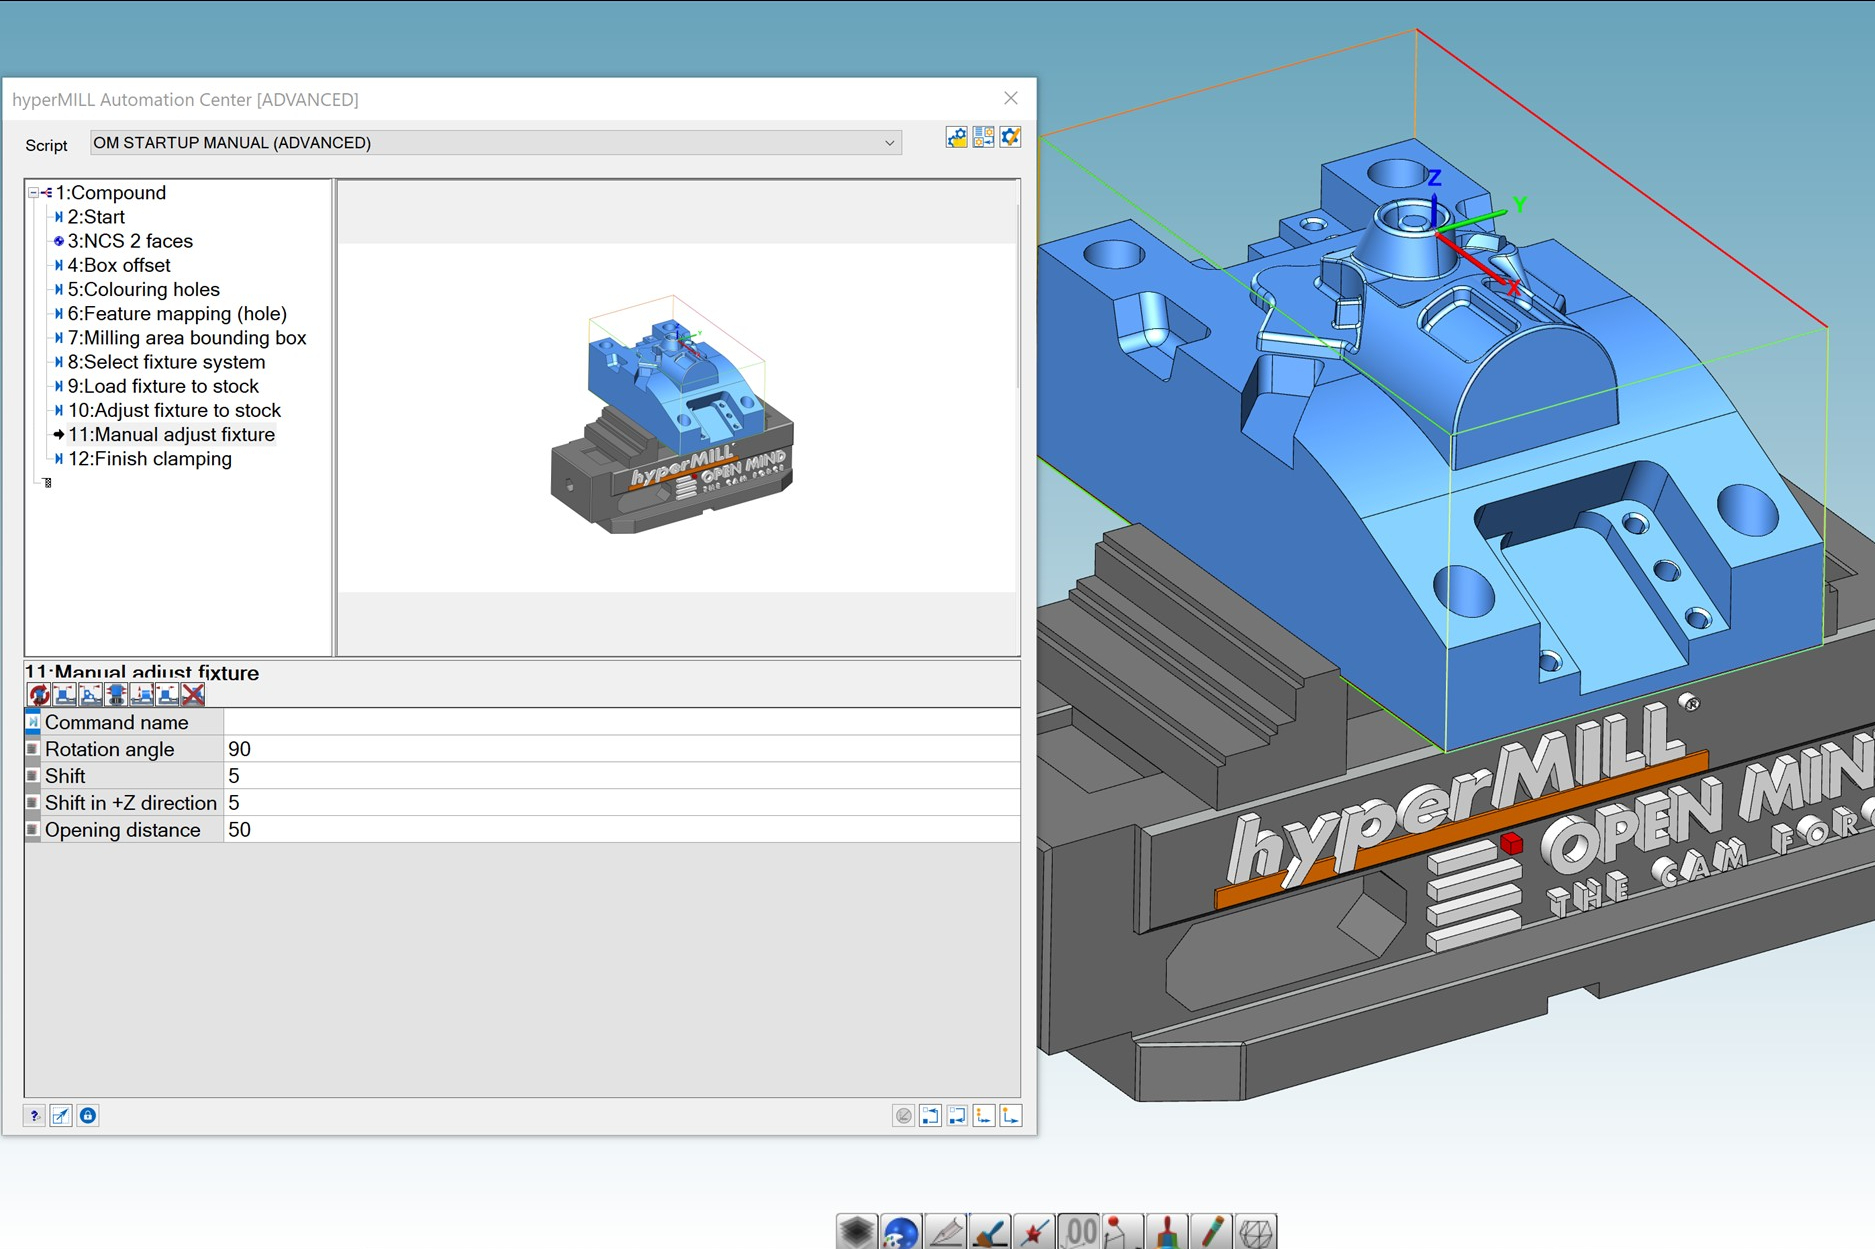Screen dimensions: 1875x1249
Task: Click the Rotation angle parameter label
Action: pyautogui.click(x=109, y=749)
